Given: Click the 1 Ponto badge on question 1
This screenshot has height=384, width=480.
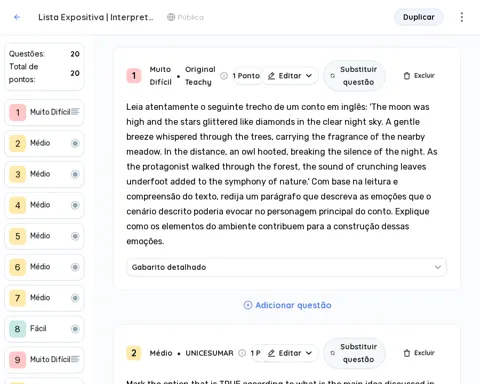Looking at the screenshot, I should [x=246, y=76].
